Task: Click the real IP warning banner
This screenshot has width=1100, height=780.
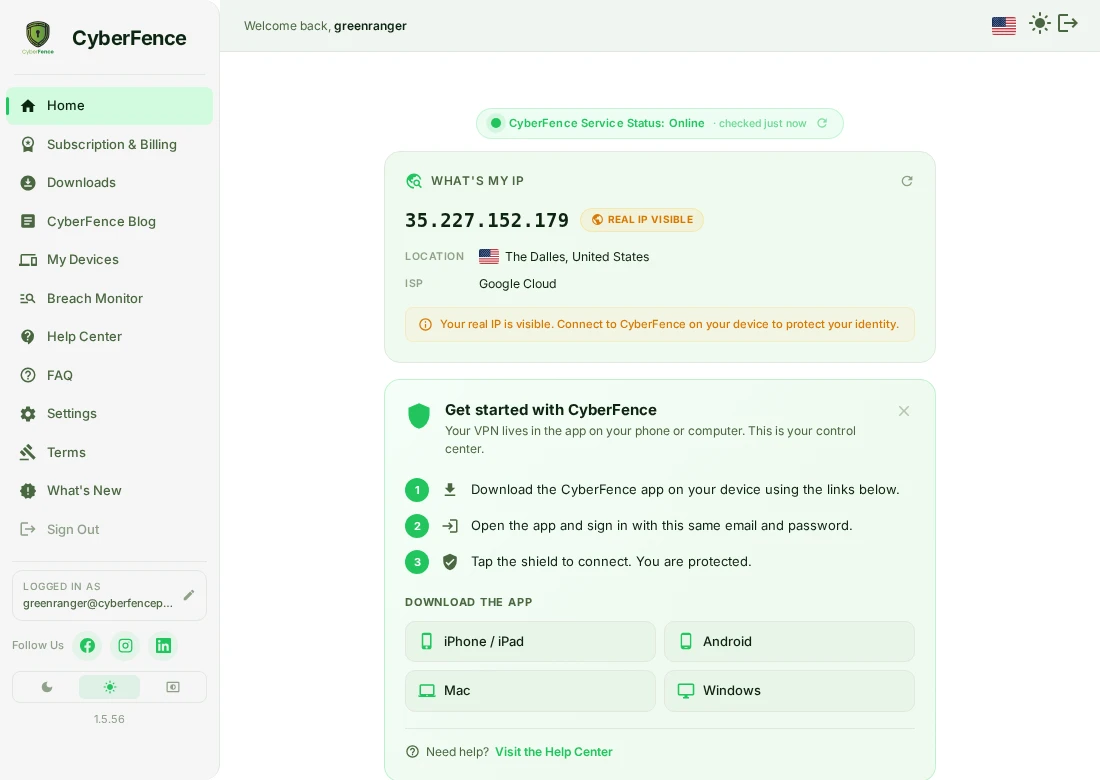Action: [x=659, y=324]
